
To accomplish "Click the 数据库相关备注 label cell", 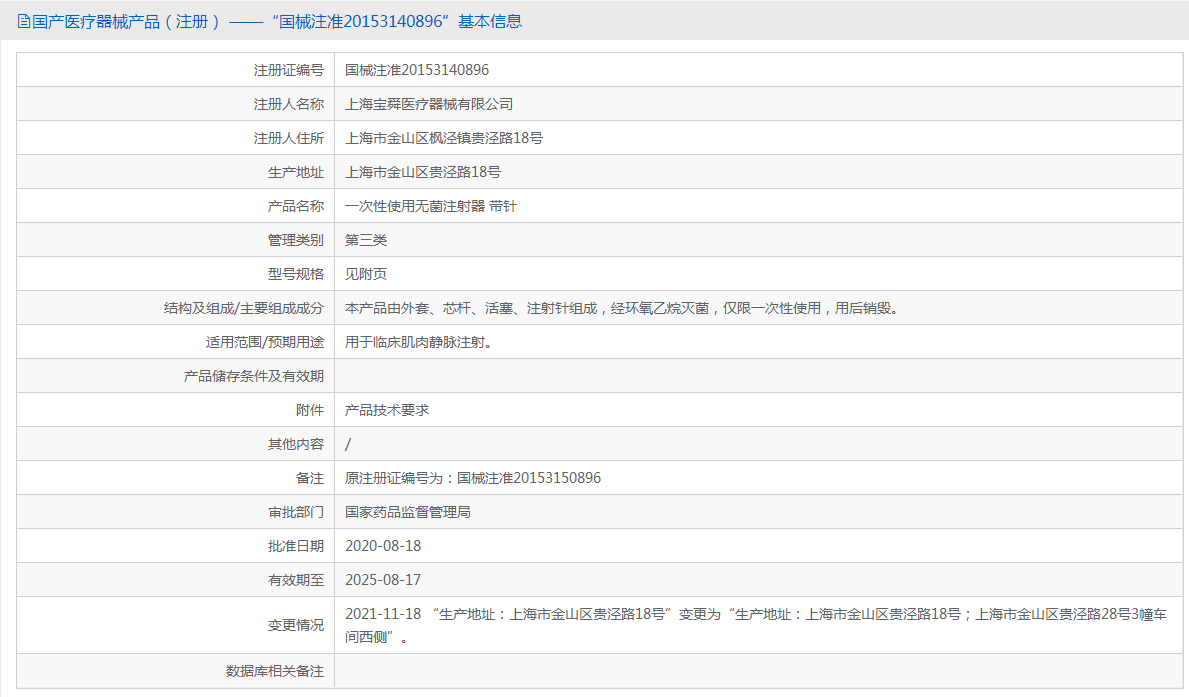I will (x=275, y=671).
